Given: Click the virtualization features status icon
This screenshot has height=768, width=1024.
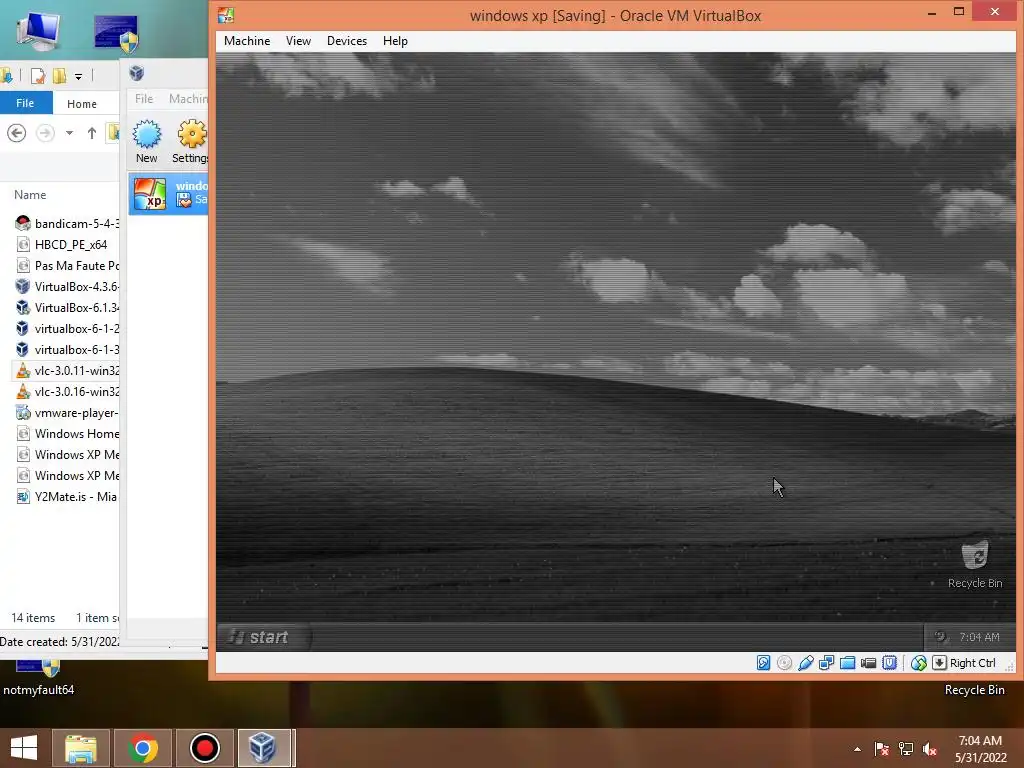Looking at the screenshot, I should pos(889,663).
